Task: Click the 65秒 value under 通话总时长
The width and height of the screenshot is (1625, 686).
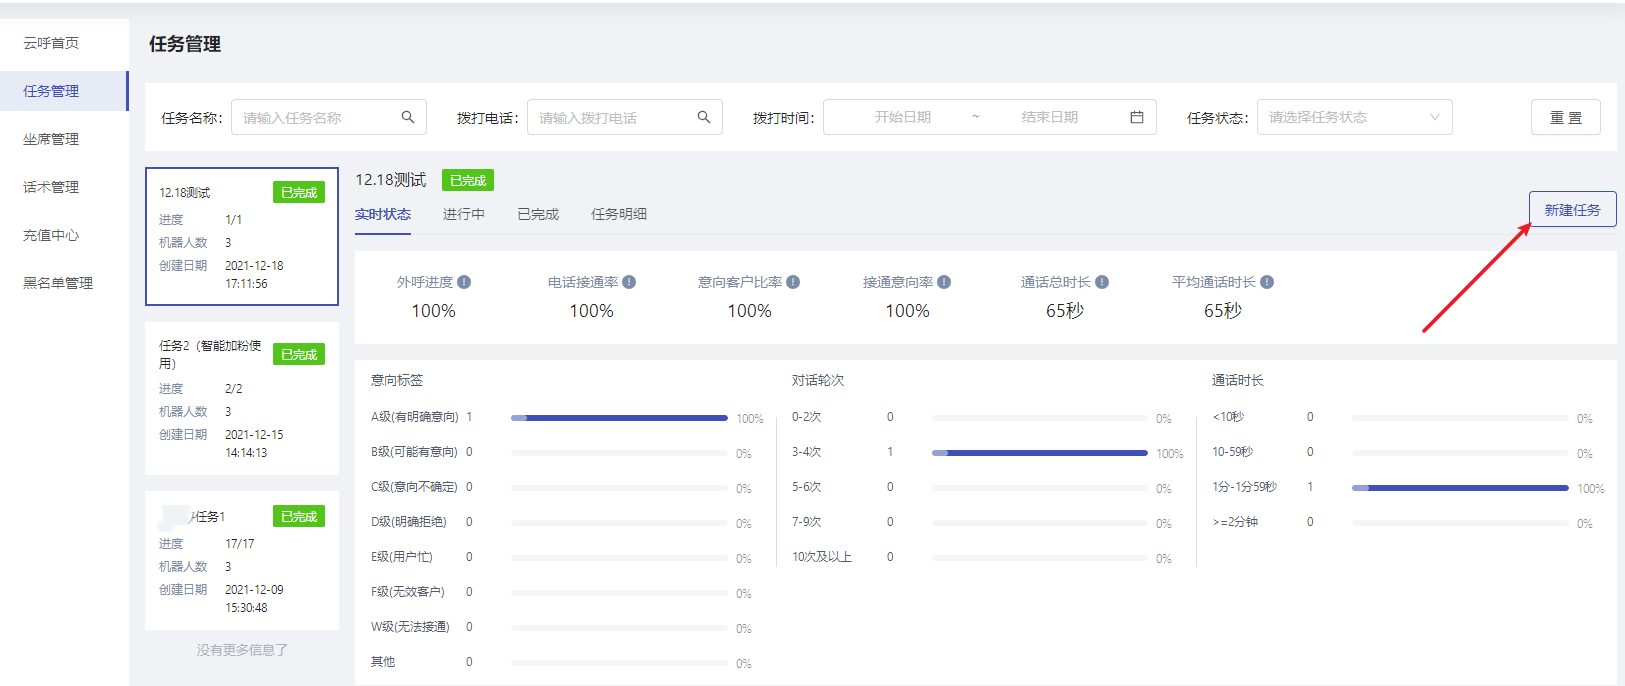Action: 1065,311
